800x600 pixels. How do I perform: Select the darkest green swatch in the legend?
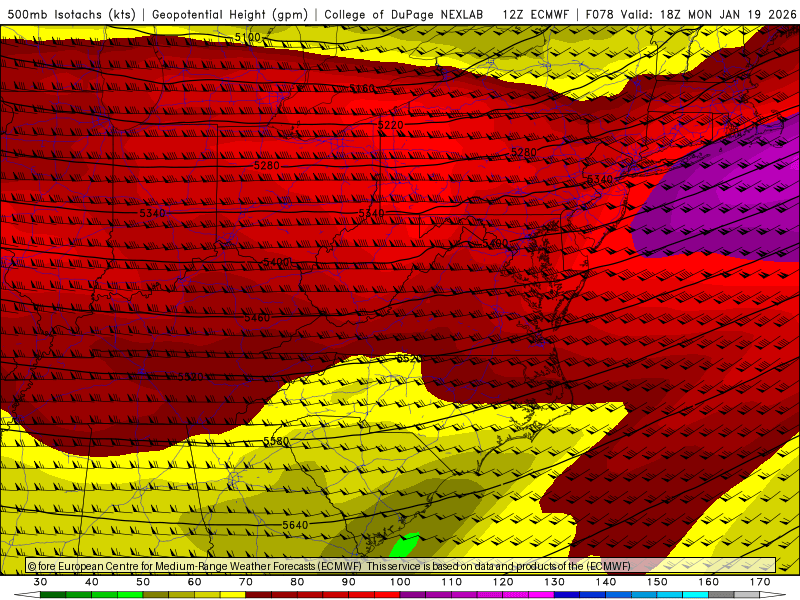[53, 595]
